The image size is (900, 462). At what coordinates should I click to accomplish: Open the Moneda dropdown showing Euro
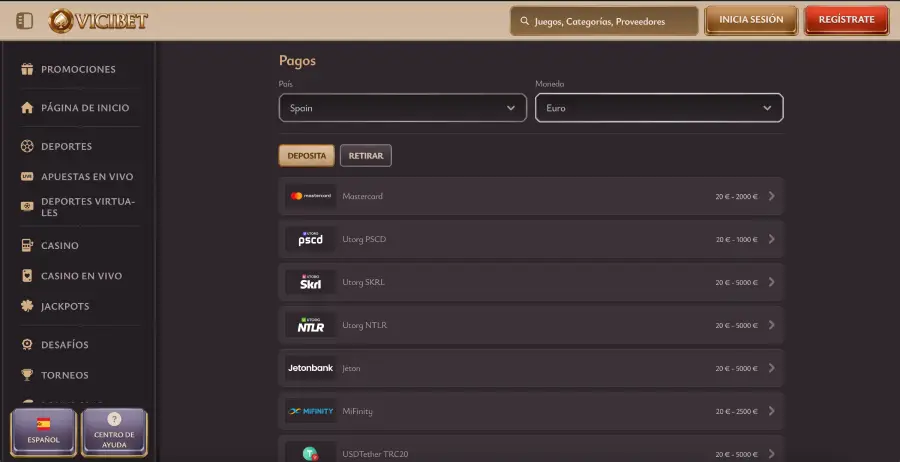(659, 108)
